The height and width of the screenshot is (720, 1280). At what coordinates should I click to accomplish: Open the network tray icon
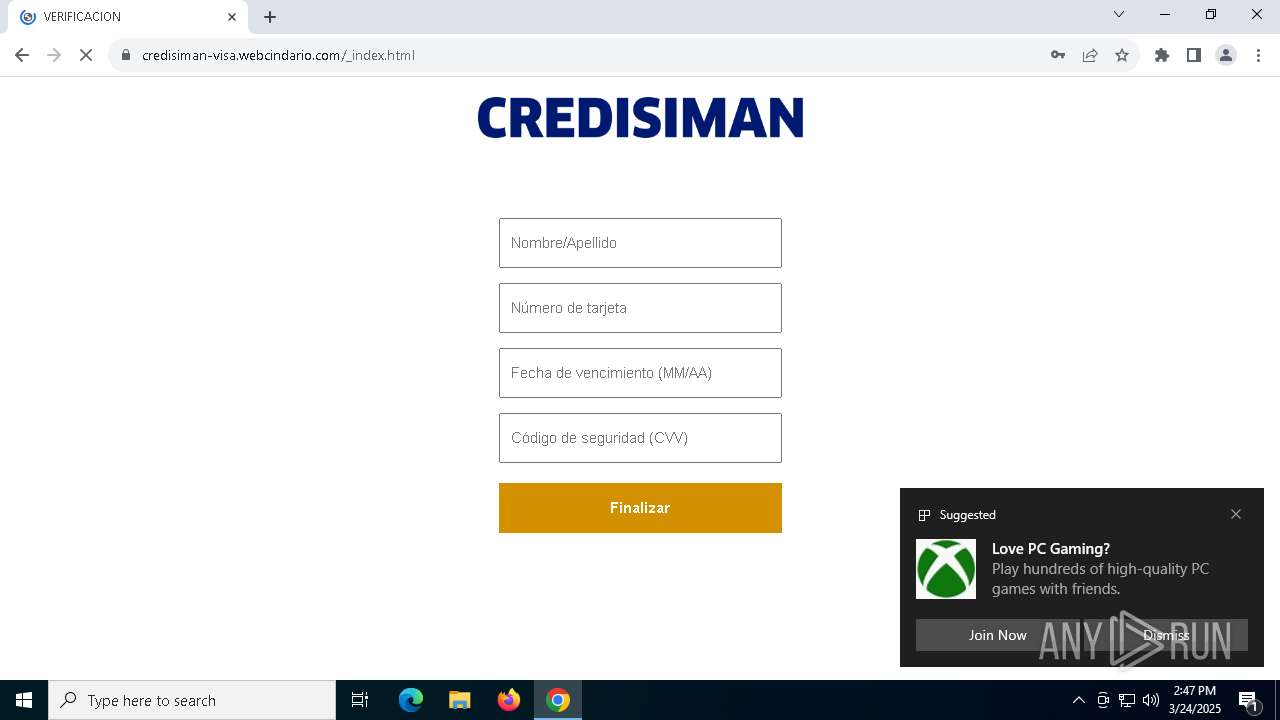pyautogui.click(x=1127, y=700)
